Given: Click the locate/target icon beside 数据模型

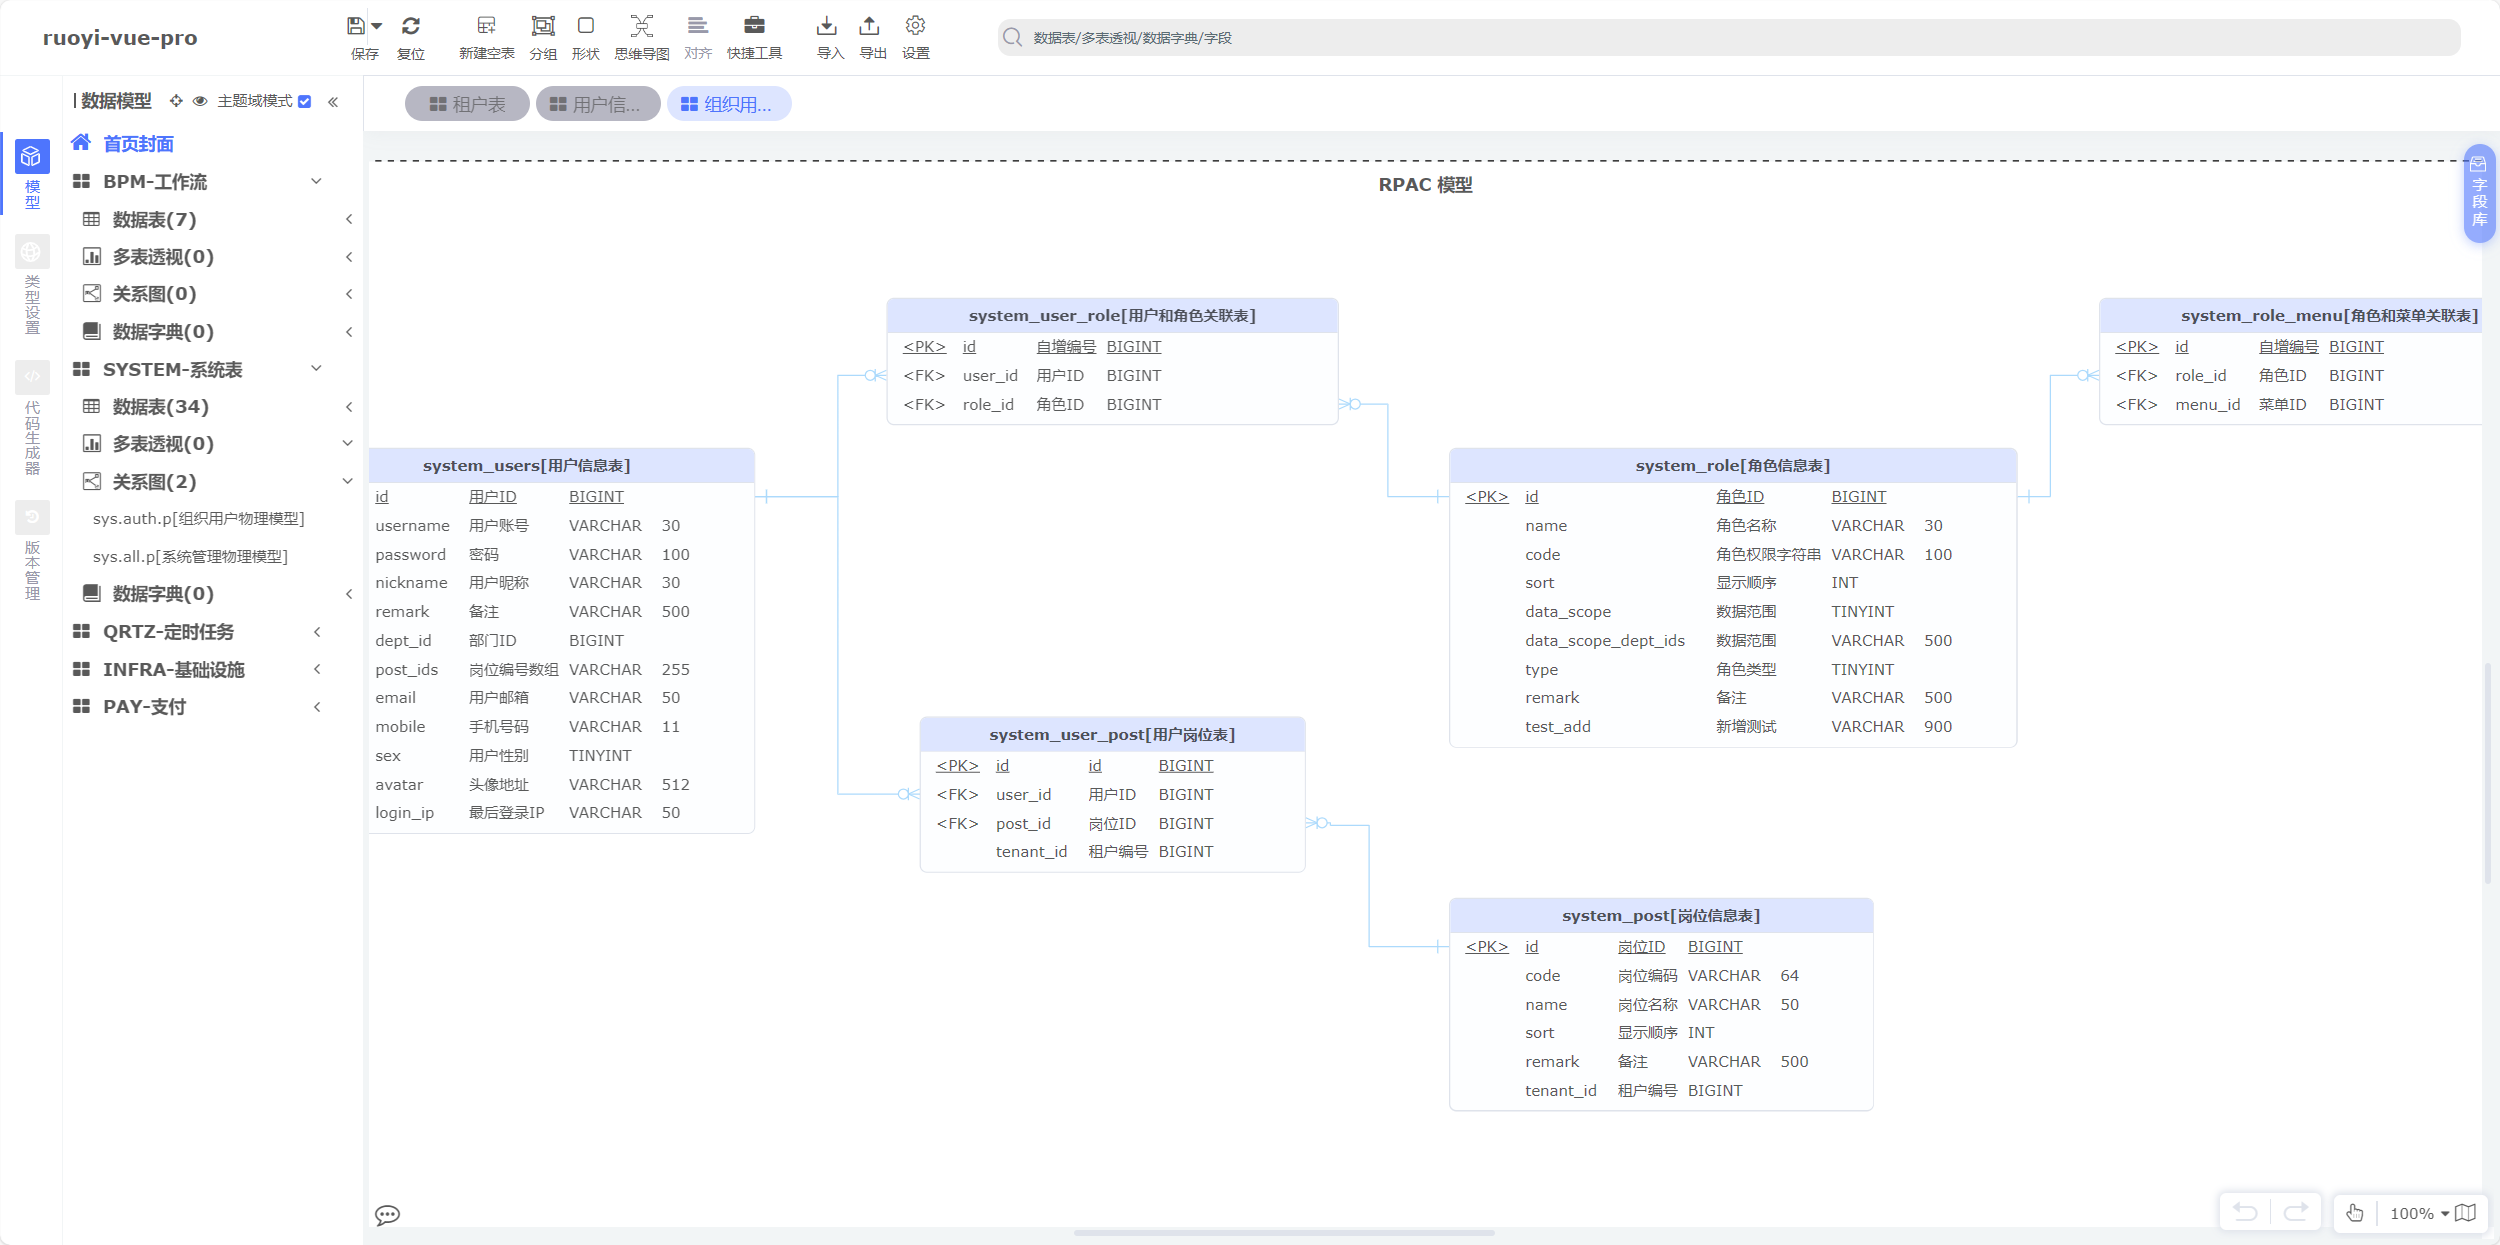Looking at the screenshot, I should [176, 101].
